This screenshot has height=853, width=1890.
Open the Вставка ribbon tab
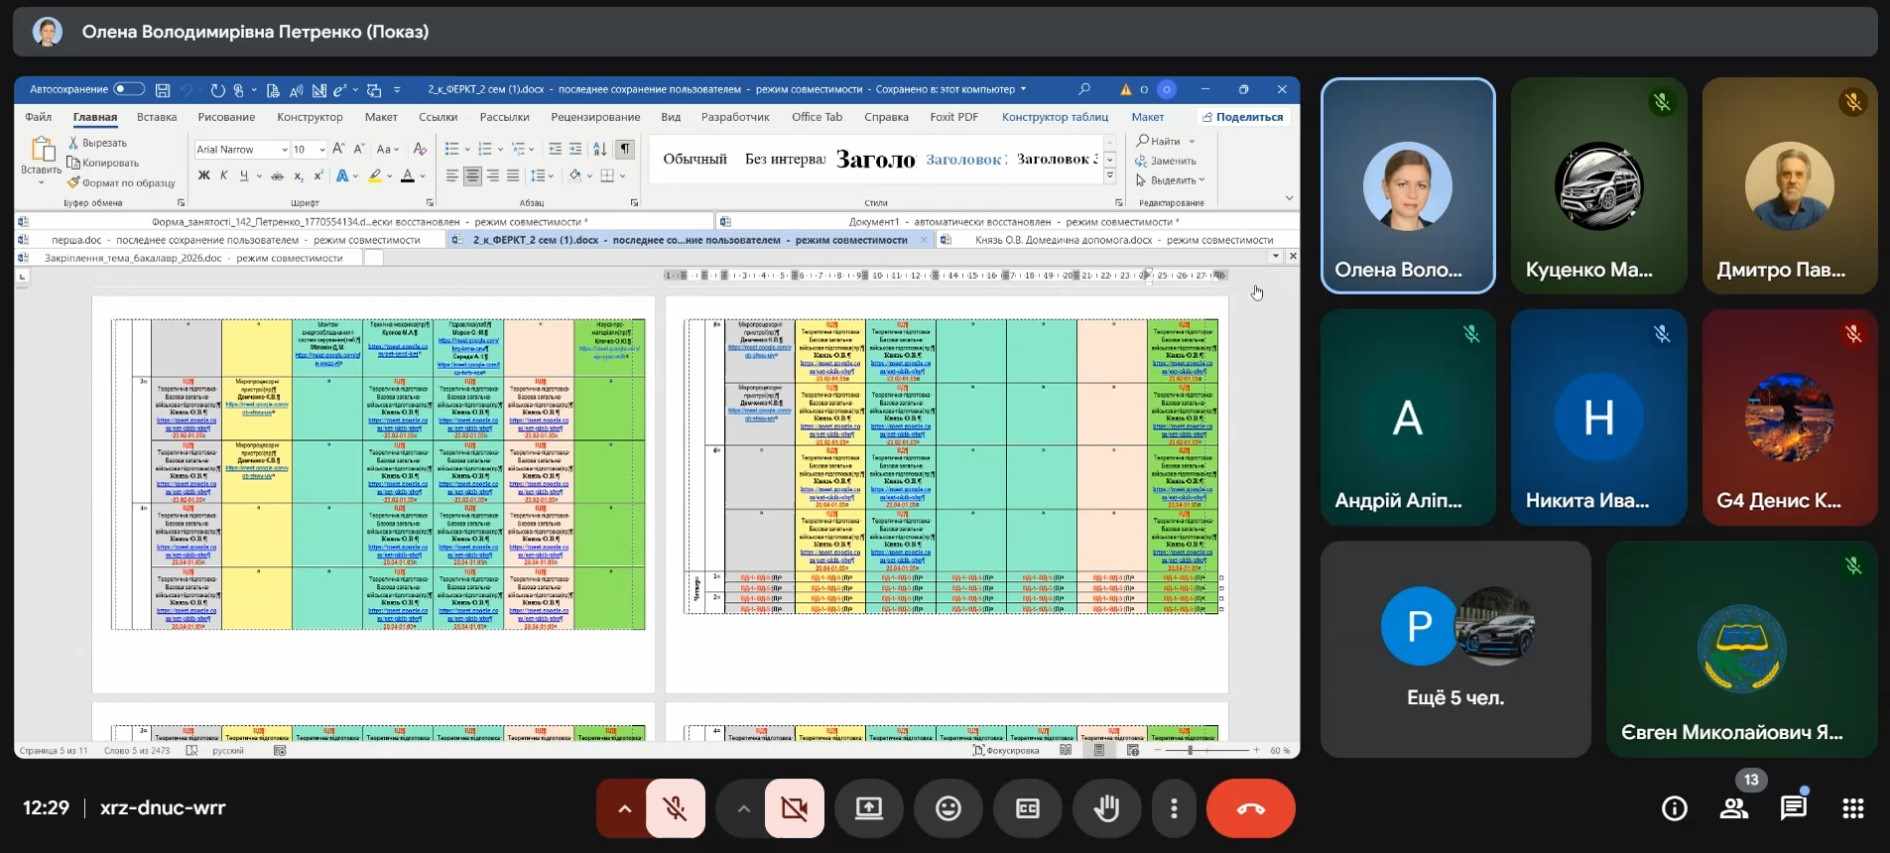157,117
